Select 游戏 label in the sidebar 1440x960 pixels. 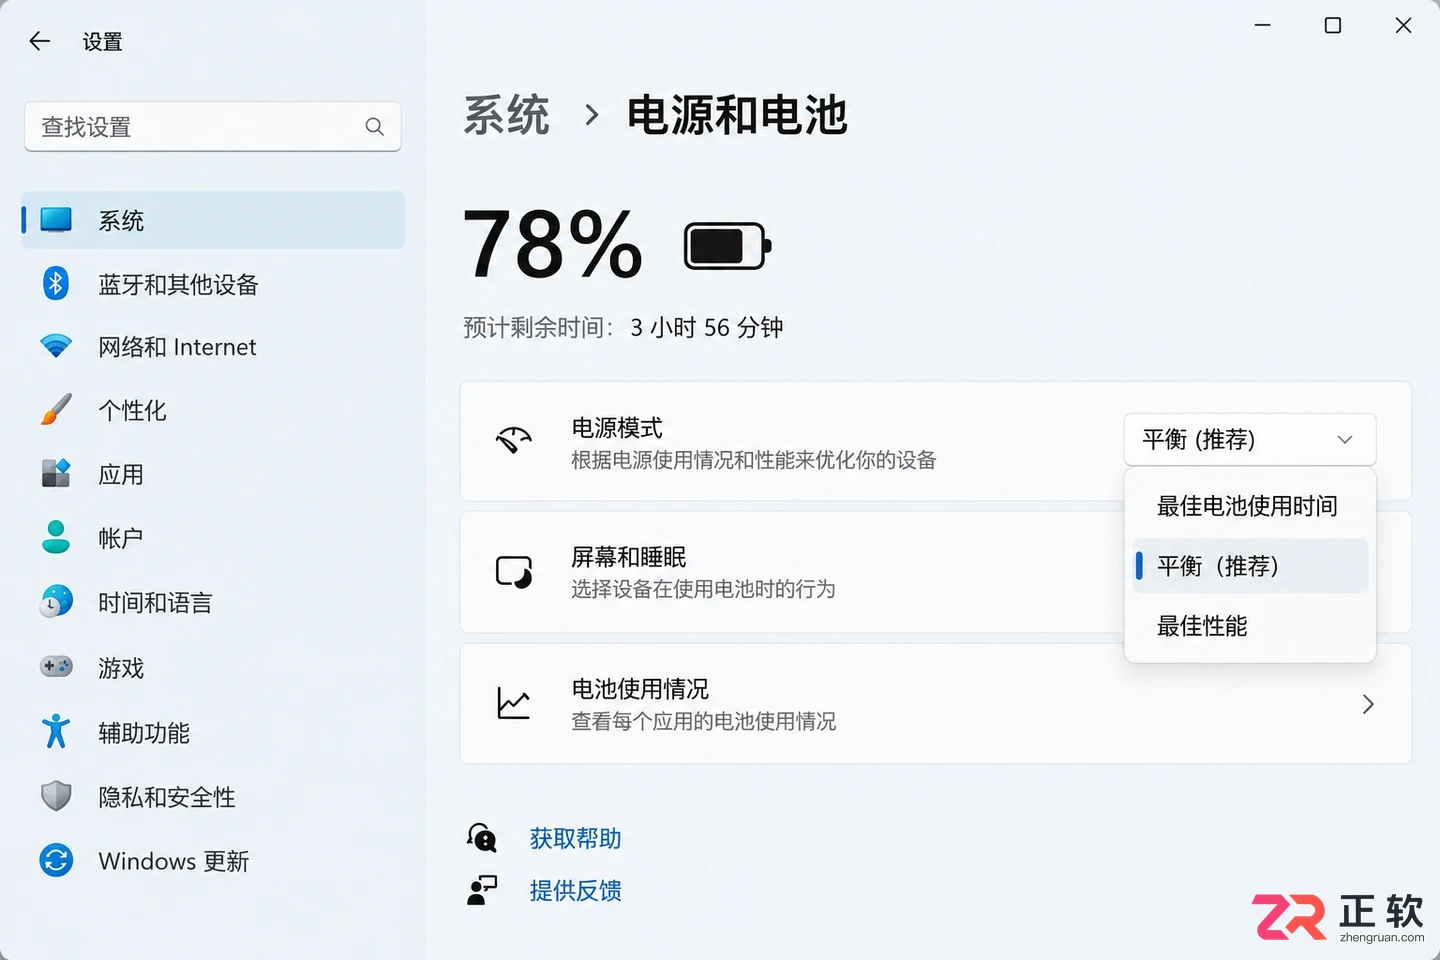[121, 667]
